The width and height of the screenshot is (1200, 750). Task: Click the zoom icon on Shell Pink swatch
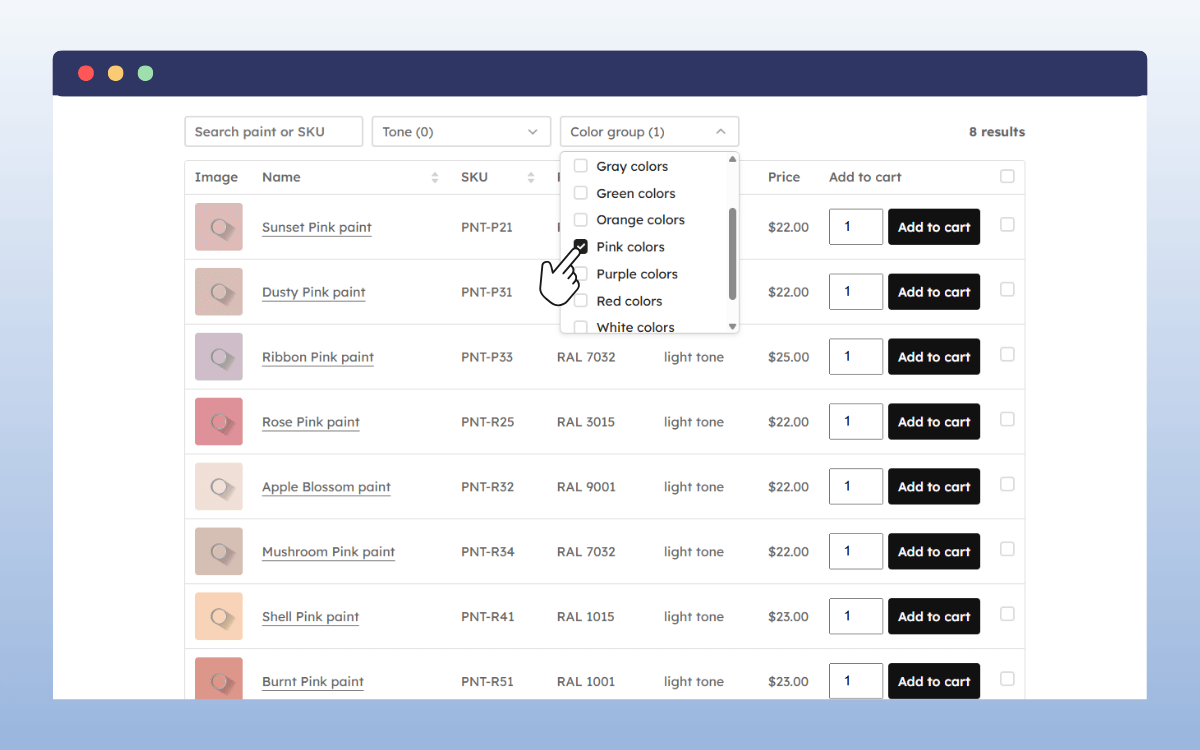219,616
